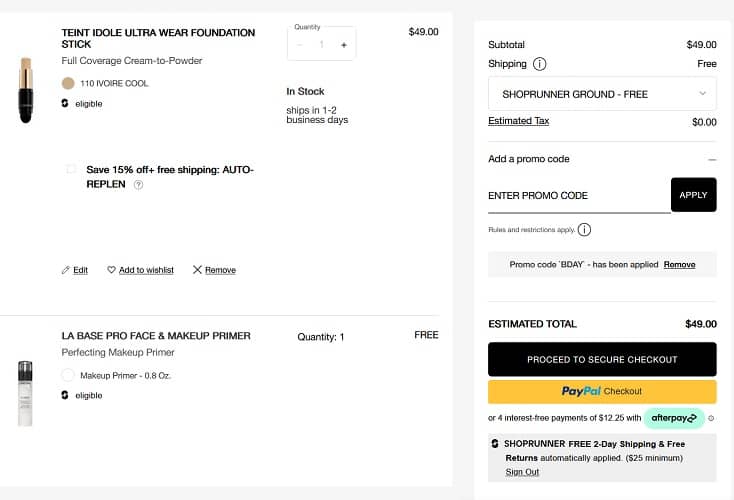The width and height of the screenshot is (734, 500).
Task: Open SHOPRUNNER GROUND shipping dropdown
Action: [x=602, y=94]
